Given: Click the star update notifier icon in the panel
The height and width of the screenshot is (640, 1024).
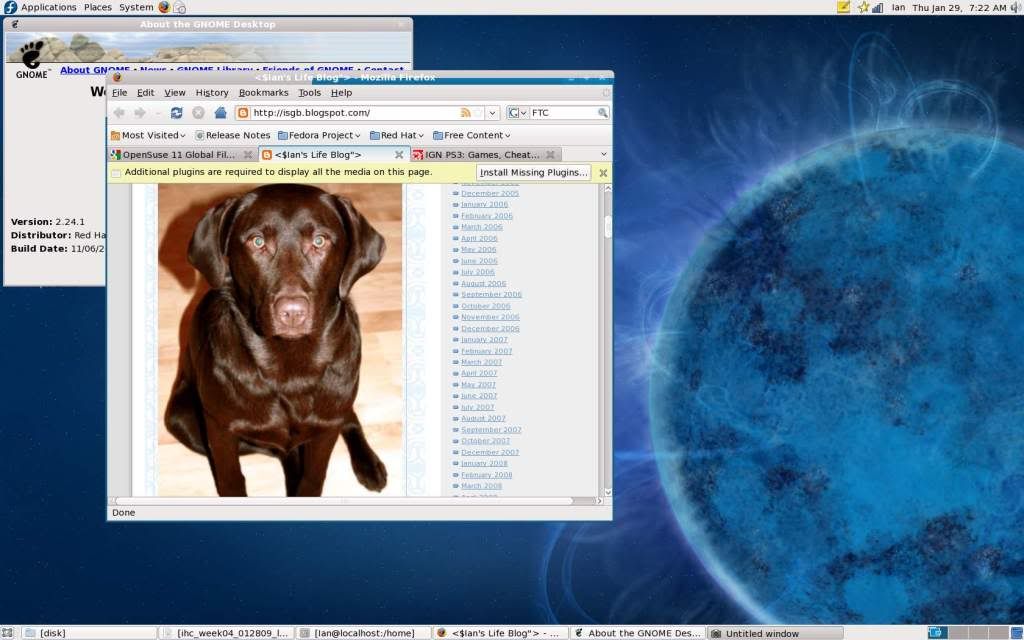Looking at the screenshot, I should (863, 7).
